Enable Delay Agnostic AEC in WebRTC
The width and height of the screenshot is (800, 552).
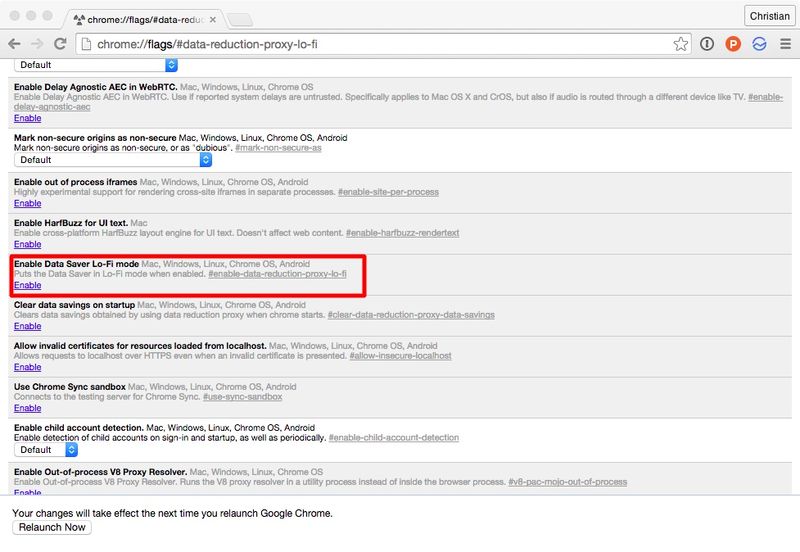[x=28, y=118]
